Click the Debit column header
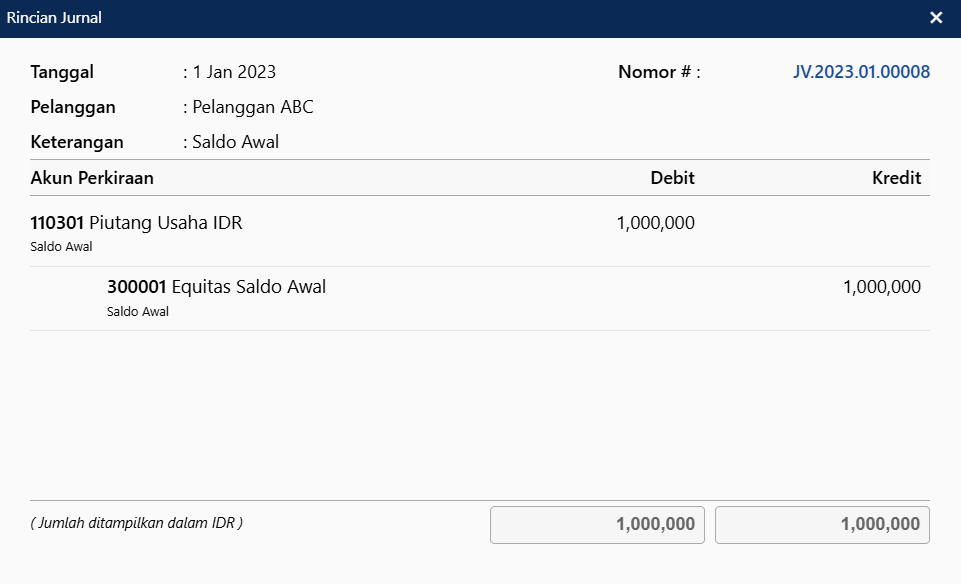Viewport: 961px width, 584px height. [672, 178]
